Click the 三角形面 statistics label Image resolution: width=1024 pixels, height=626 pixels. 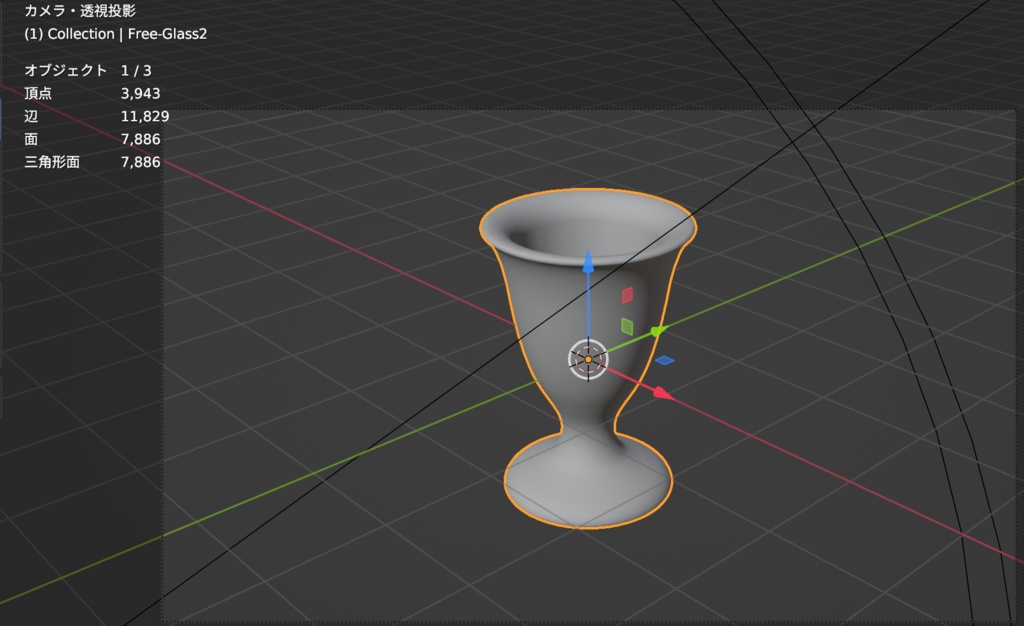tap(52, 162)
